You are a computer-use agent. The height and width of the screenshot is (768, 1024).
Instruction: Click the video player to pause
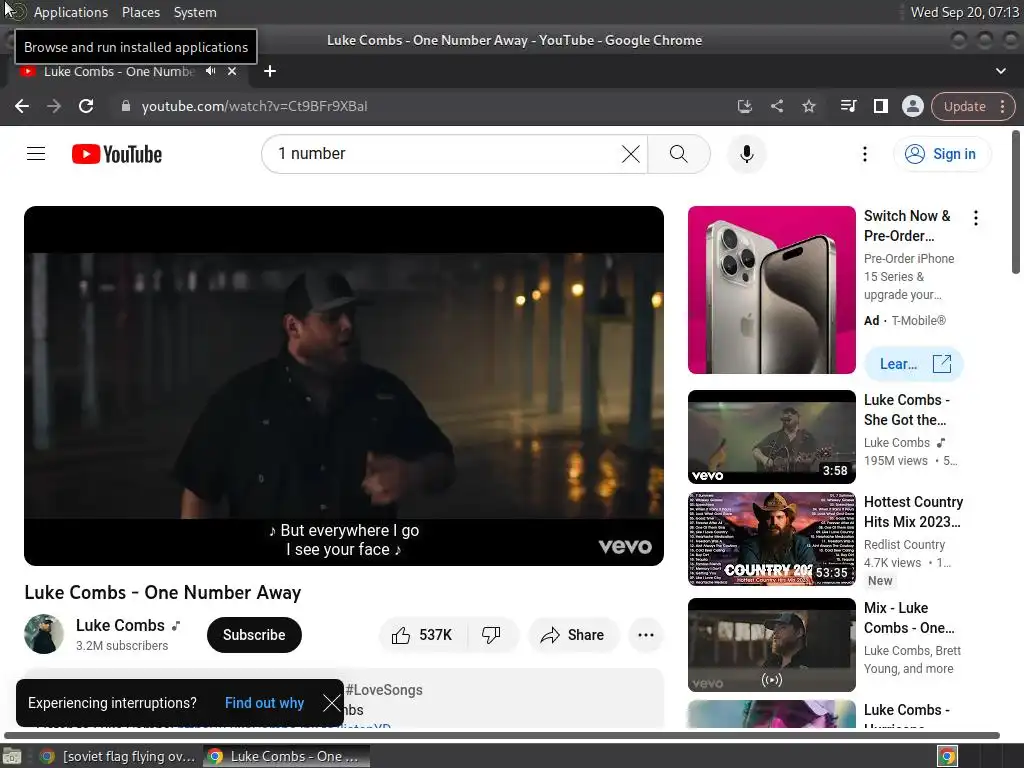344,385
